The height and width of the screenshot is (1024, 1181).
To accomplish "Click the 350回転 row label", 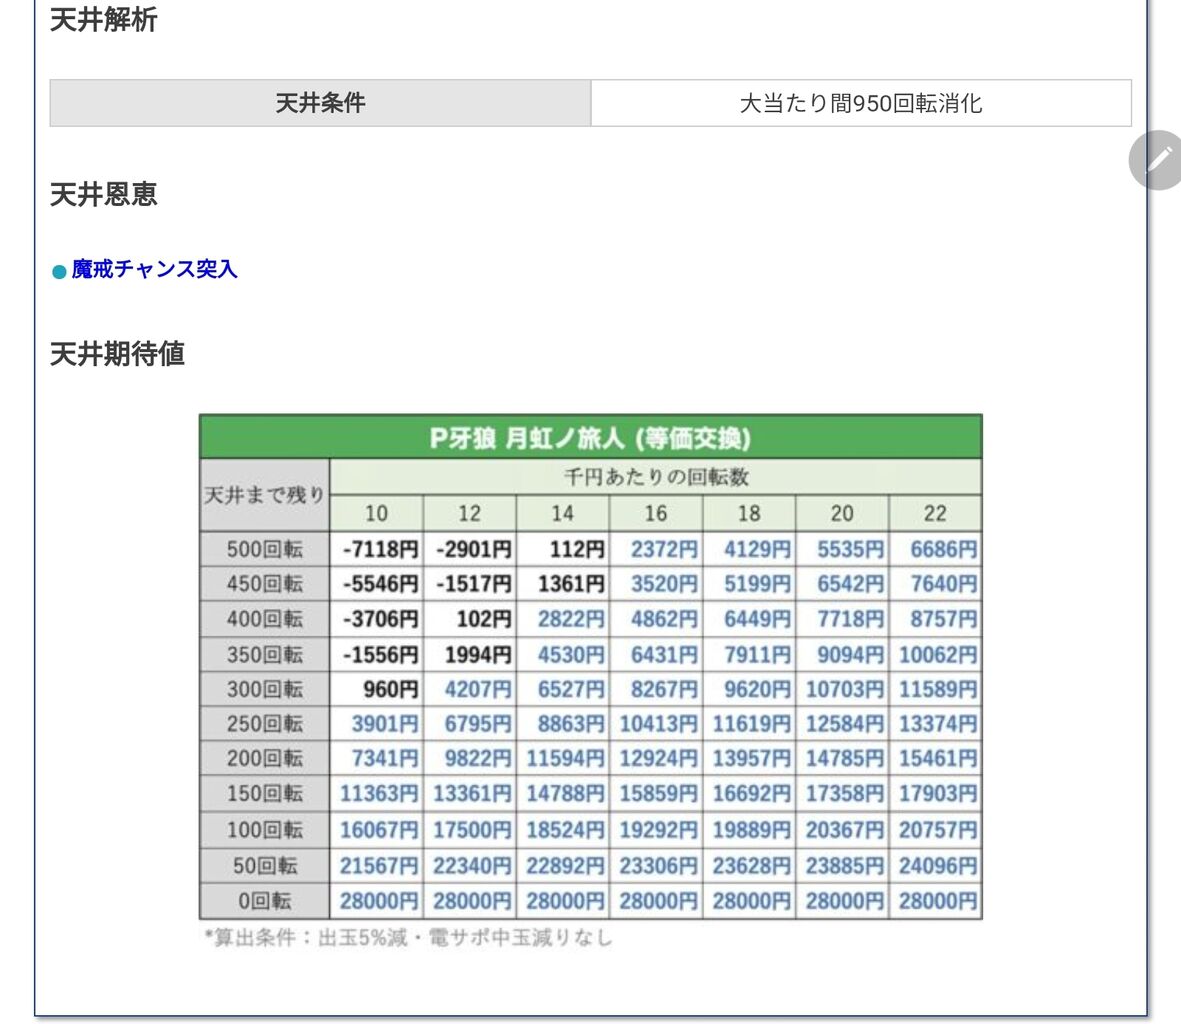I will (264, 654).
